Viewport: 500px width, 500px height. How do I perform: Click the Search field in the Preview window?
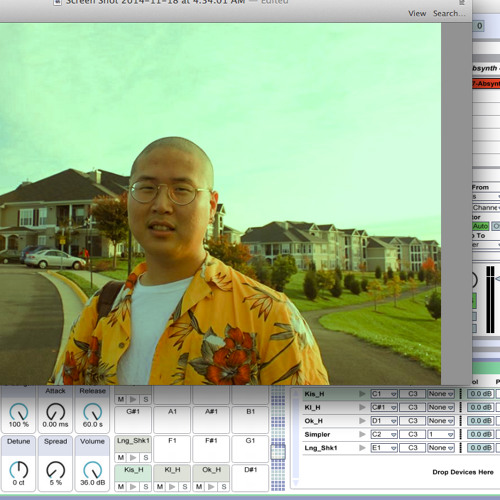tap(449, 14)
